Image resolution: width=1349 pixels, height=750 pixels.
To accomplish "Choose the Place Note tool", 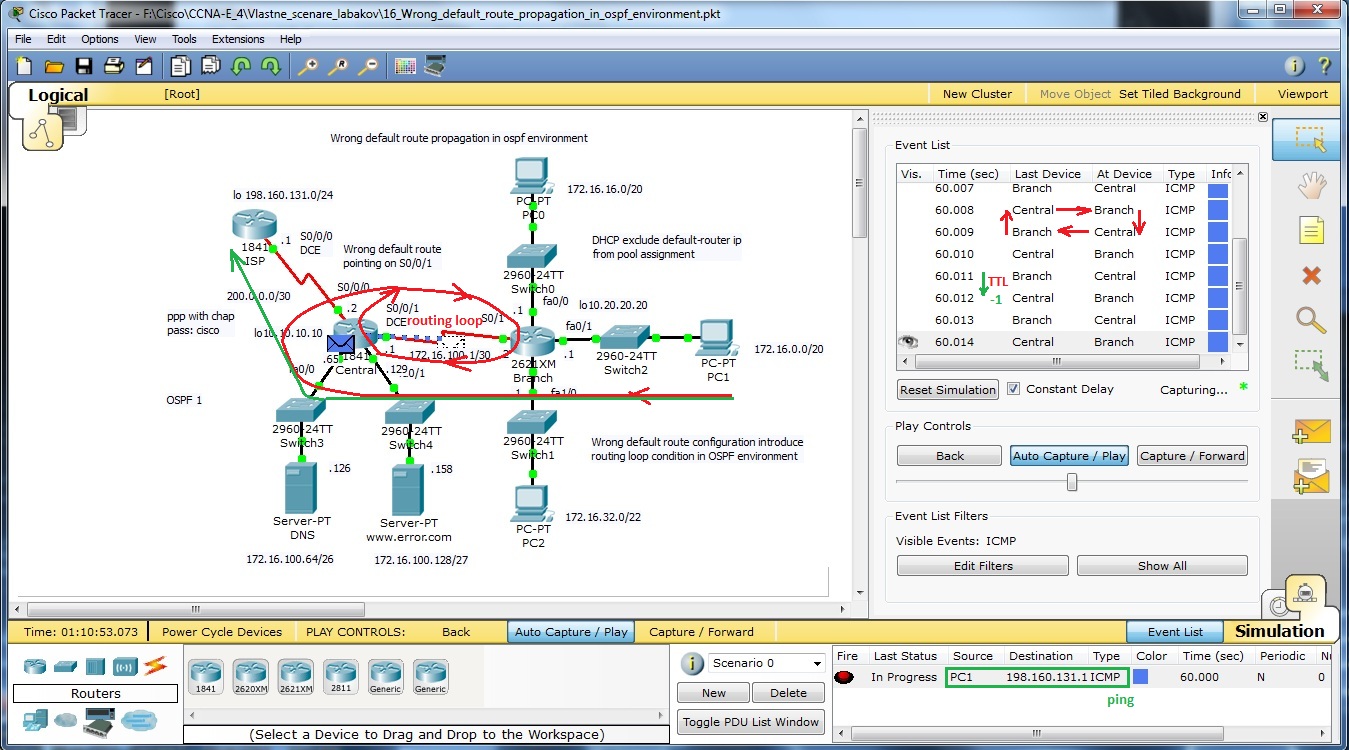I will 1311,231.
